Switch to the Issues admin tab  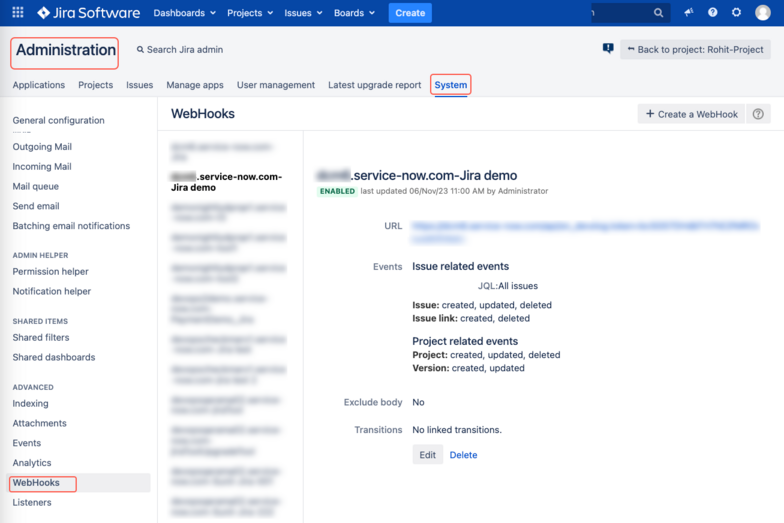pos(140,85)
